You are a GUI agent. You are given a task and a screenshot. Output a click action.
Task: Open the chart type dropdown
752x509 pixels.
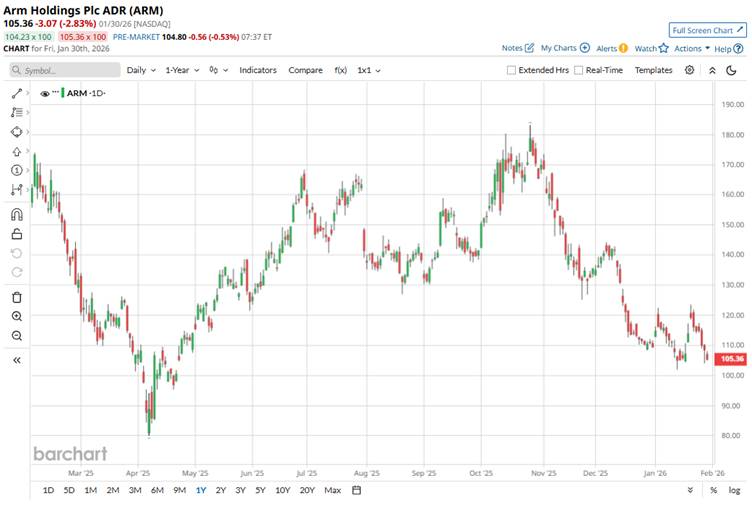click(218, 70)
